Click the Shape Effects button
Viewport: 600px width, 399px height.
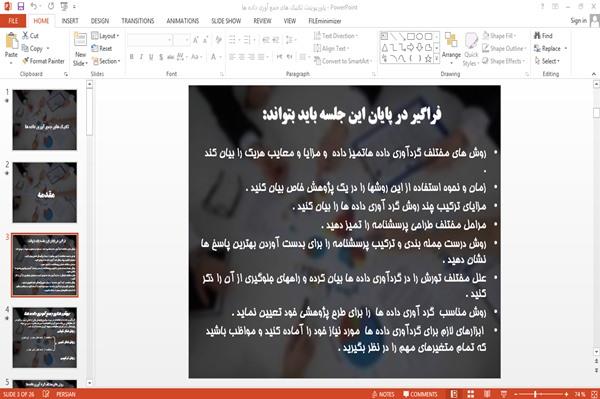click(x=504, y=61)
